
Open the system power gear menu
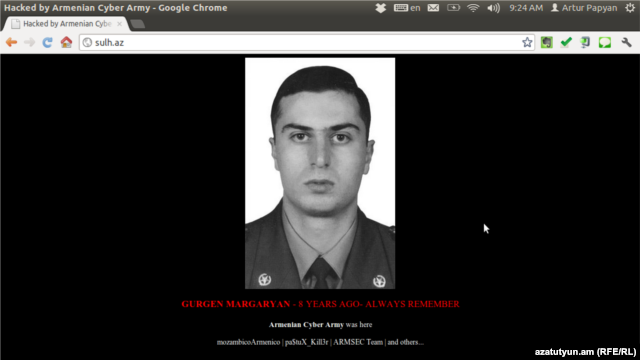(630, 8)
